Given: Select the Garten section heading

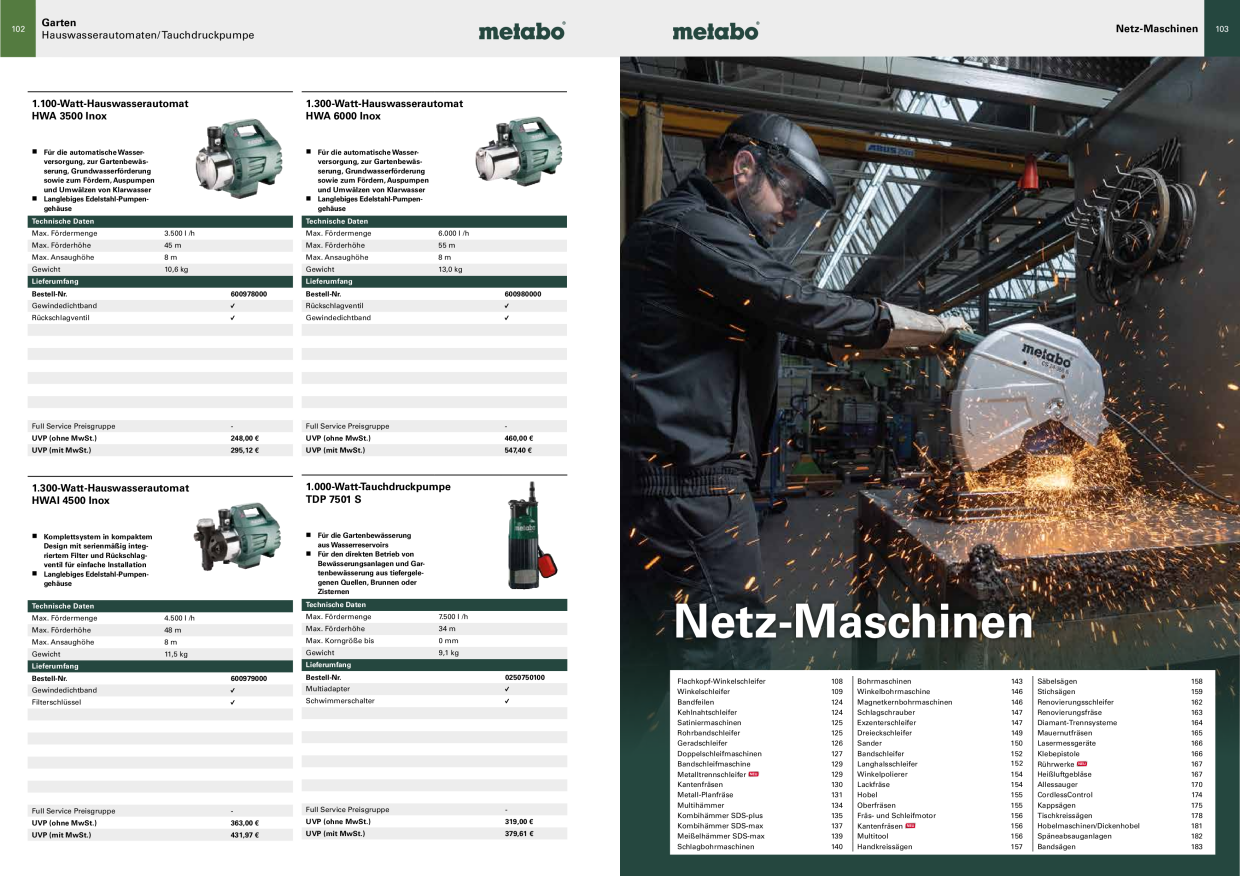Looking at the screenshot, I should pos(59,22).
